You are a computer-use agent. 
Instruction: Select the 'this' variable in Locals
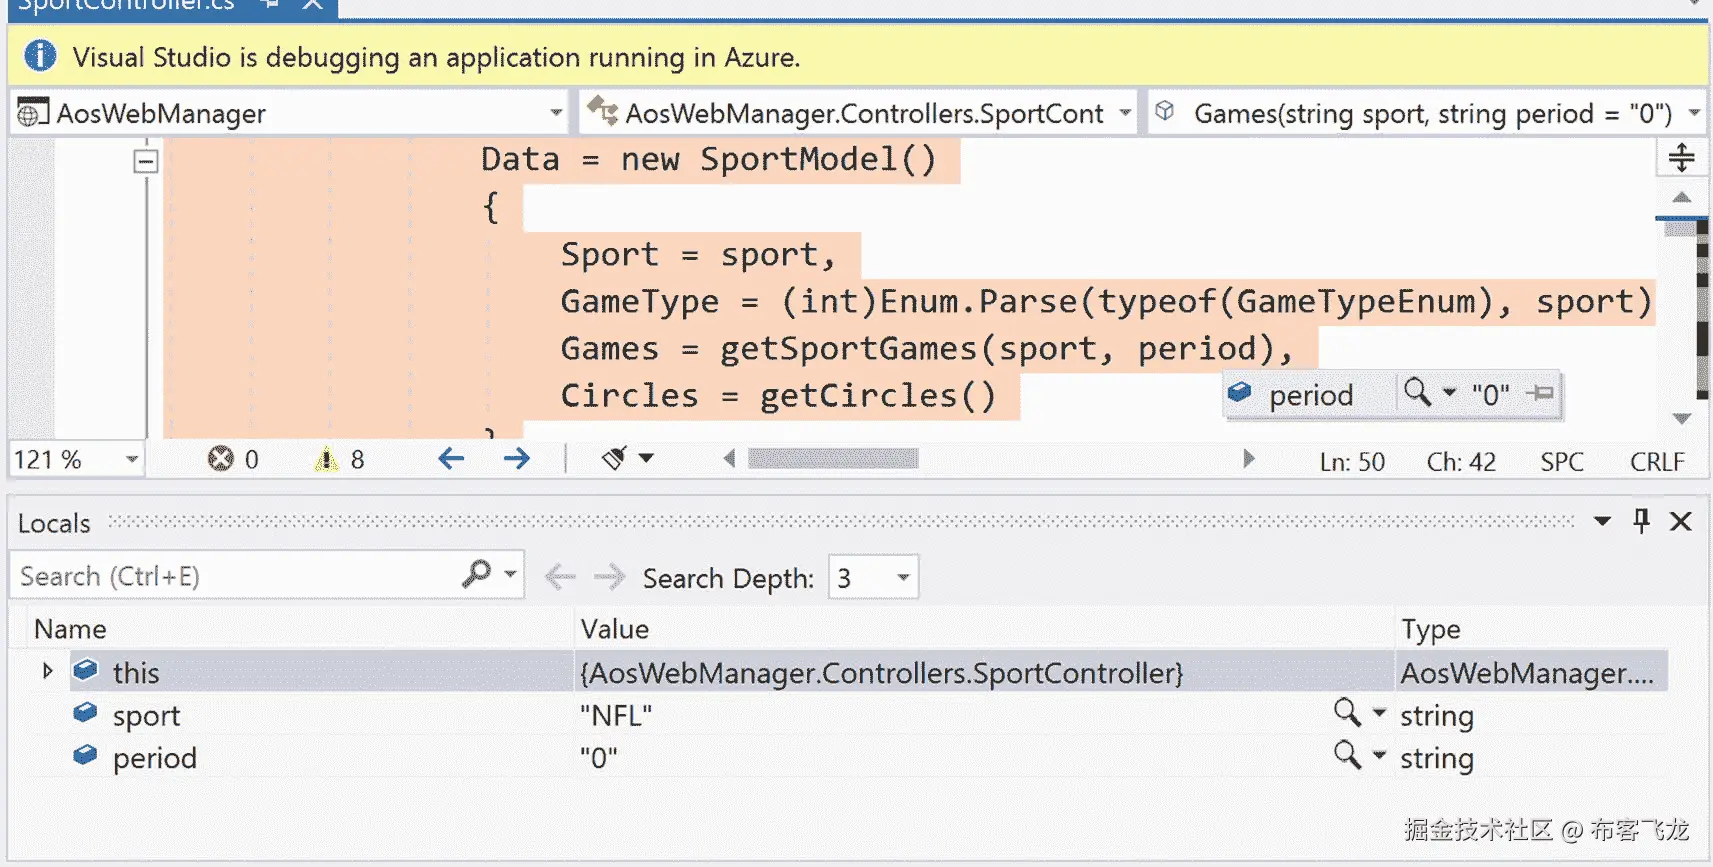(x=136, y=673)
